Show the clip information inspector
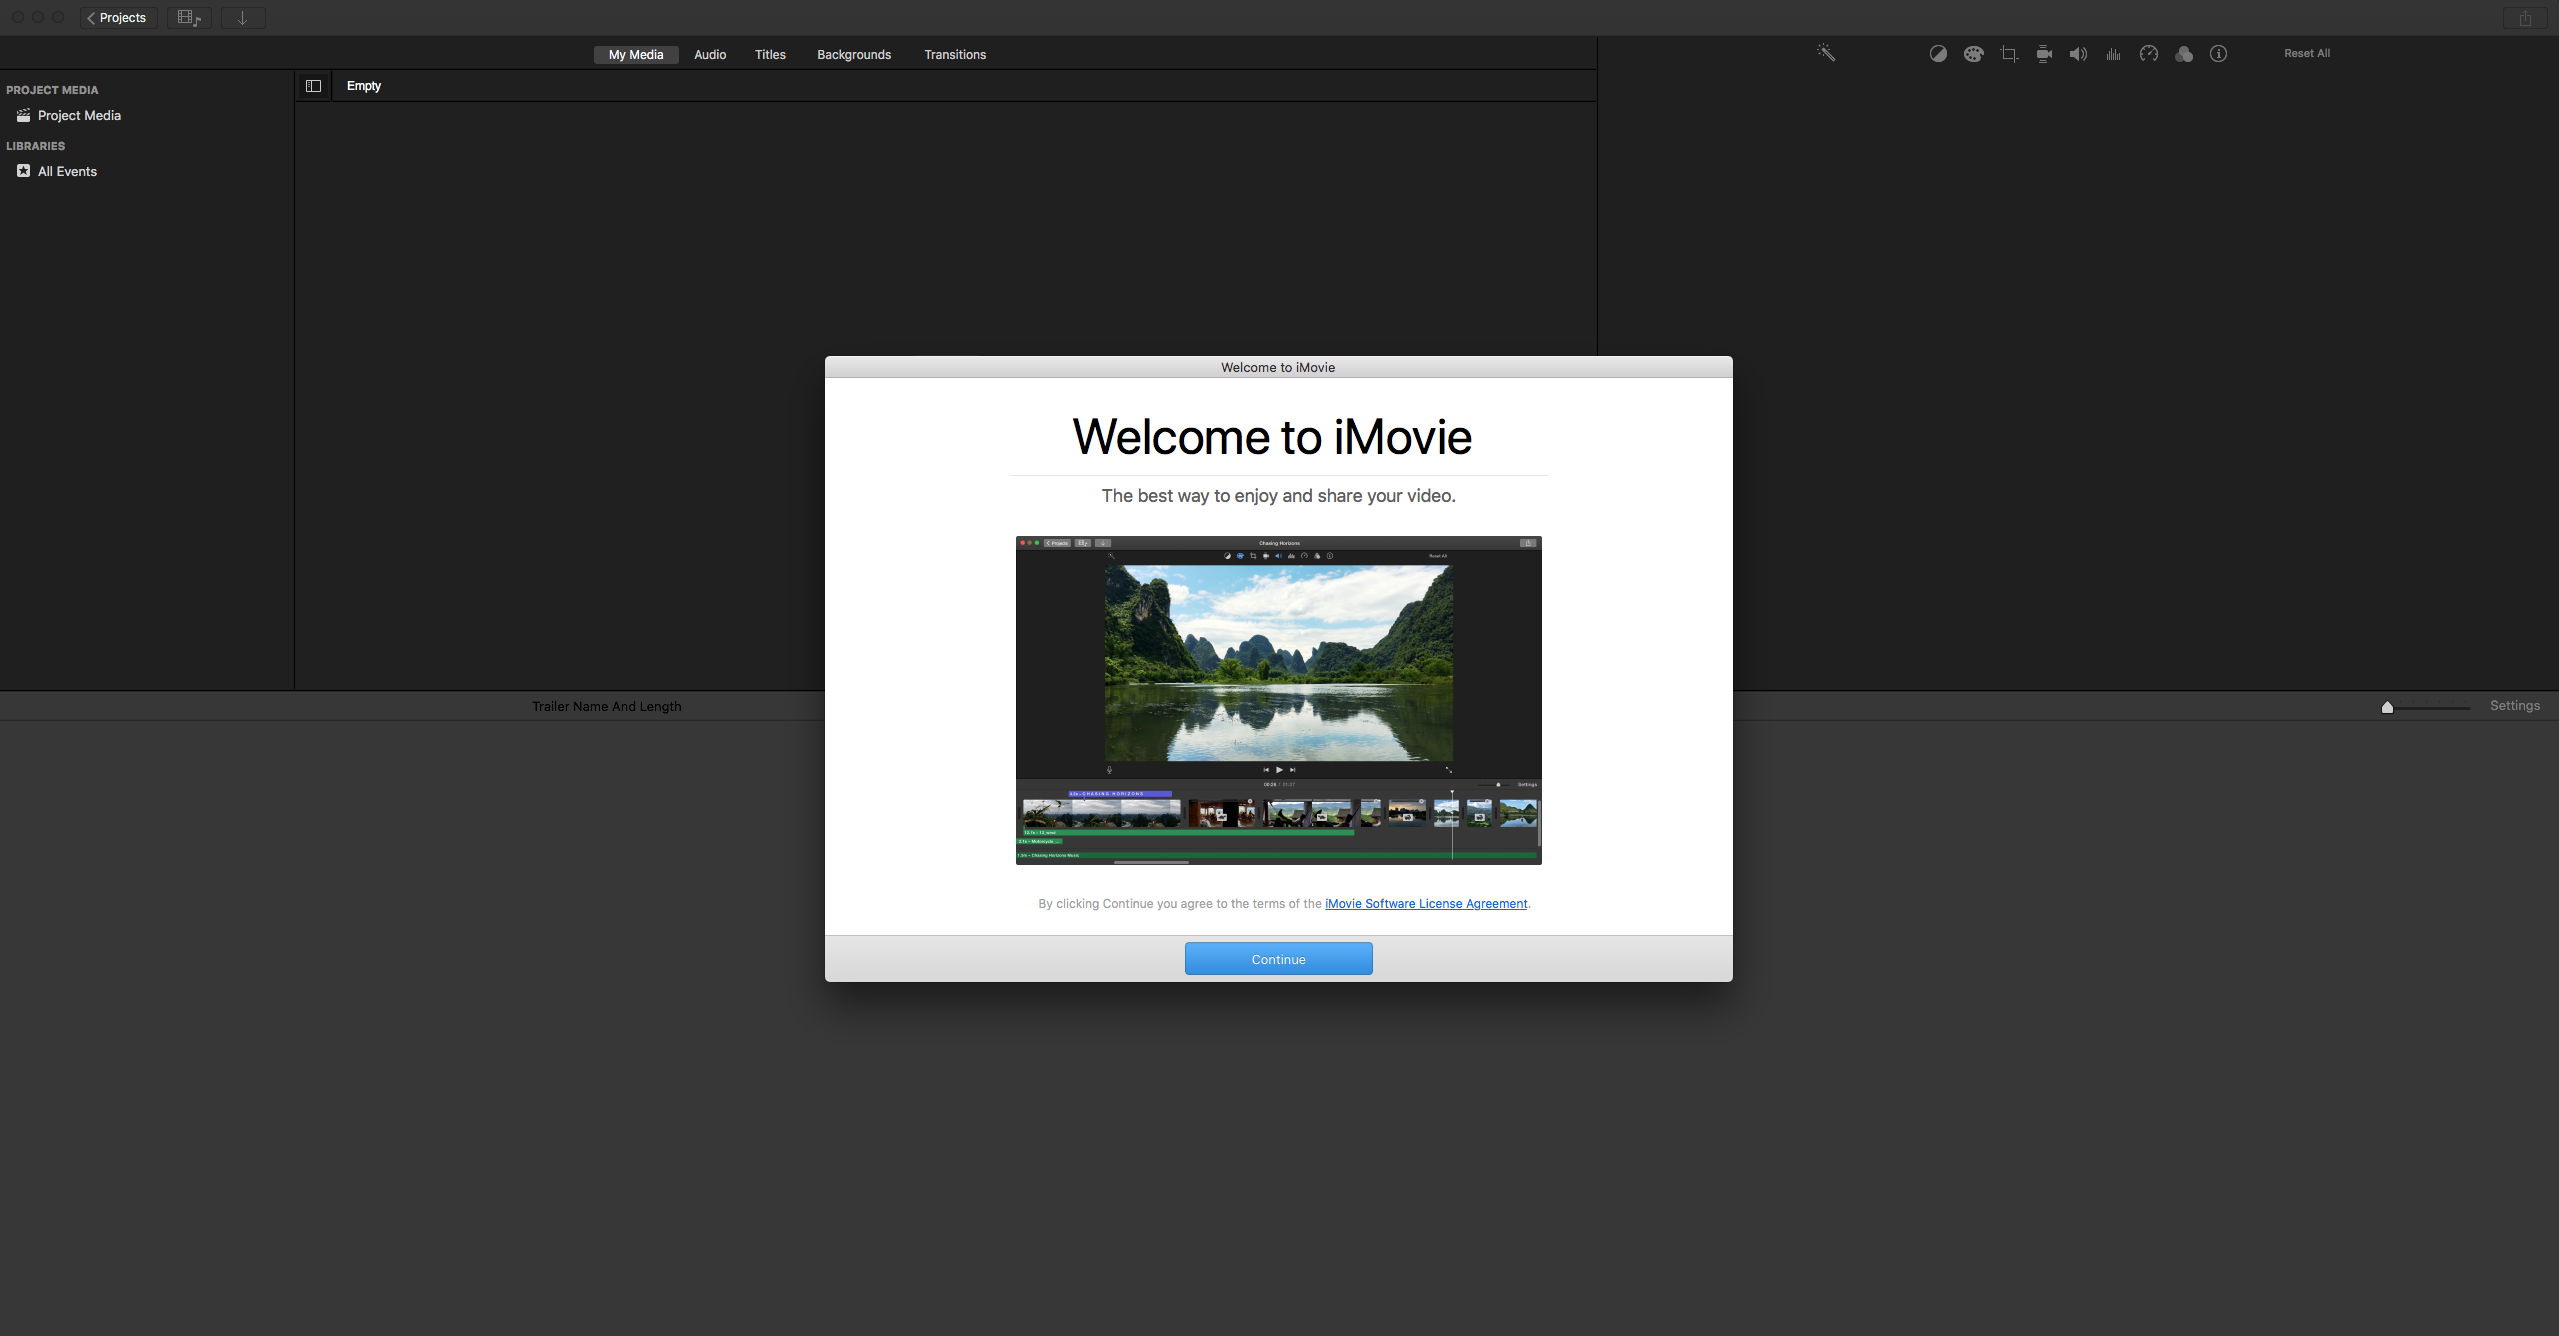 (2218, 54)
